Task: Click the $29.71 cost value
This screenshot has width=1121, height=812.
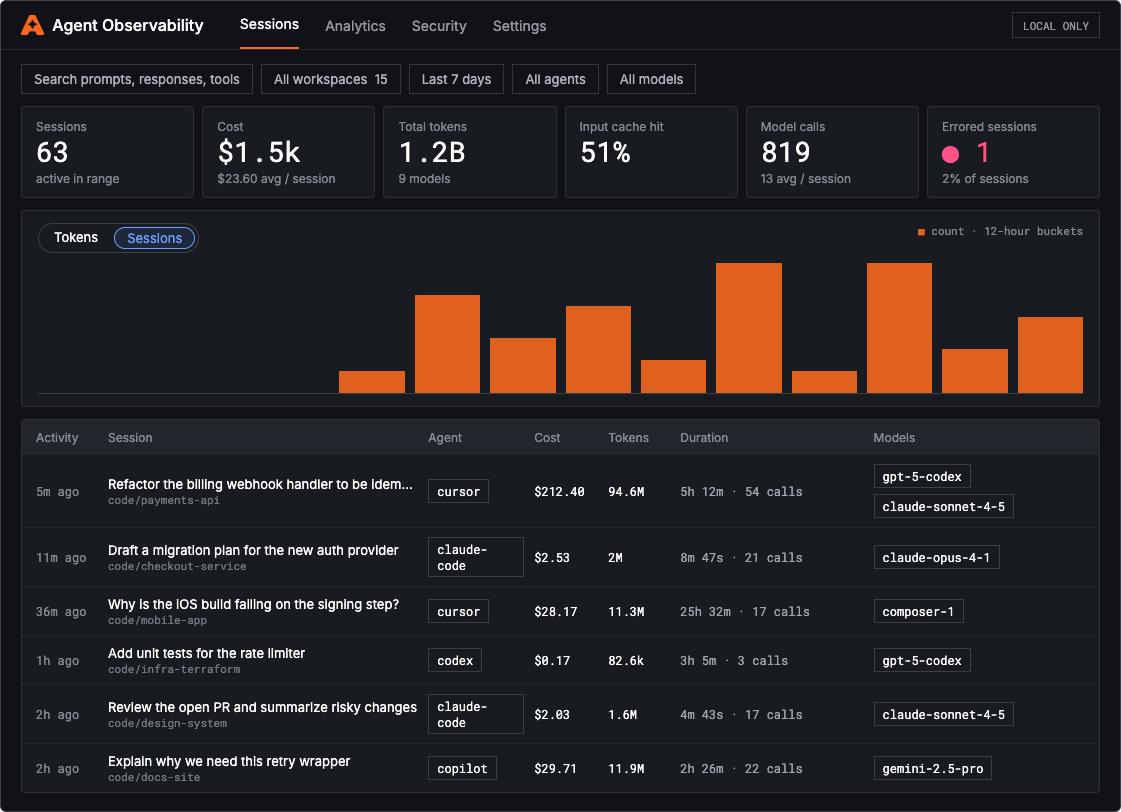Action: click(x=555, y=769)
